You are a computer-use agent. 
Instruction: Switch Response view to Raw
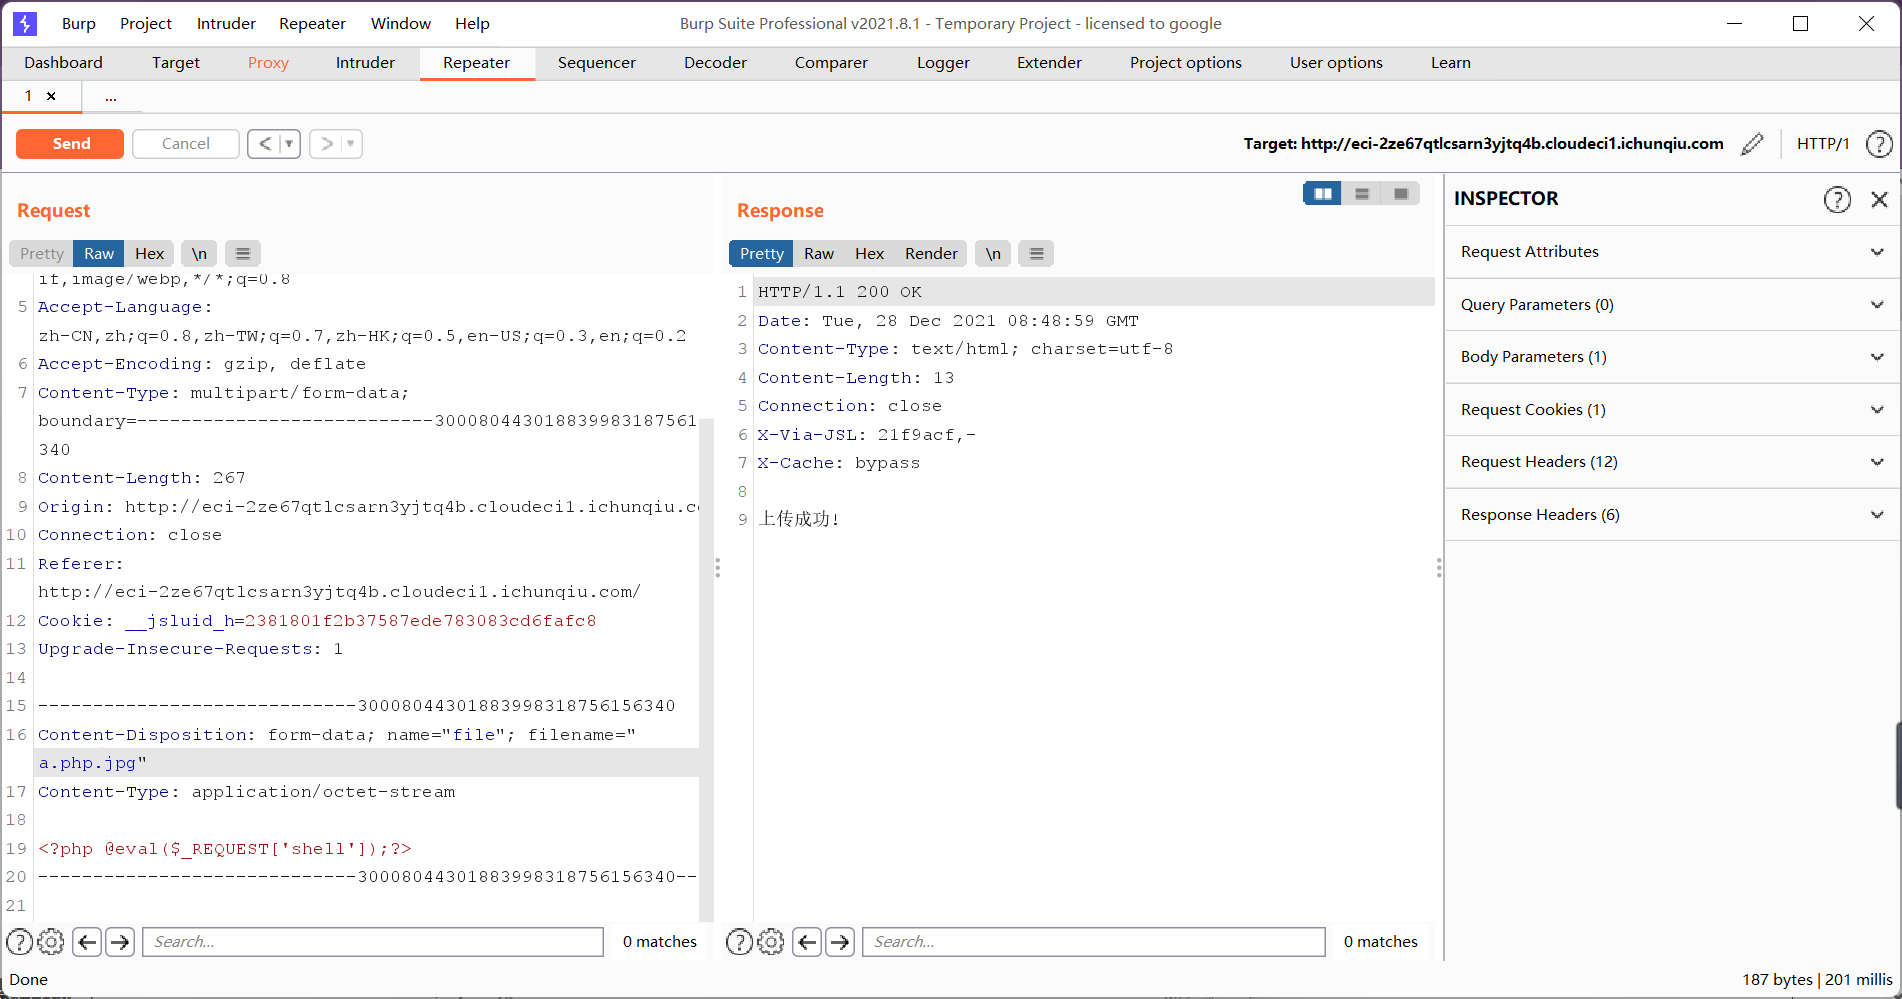point(819,254)
